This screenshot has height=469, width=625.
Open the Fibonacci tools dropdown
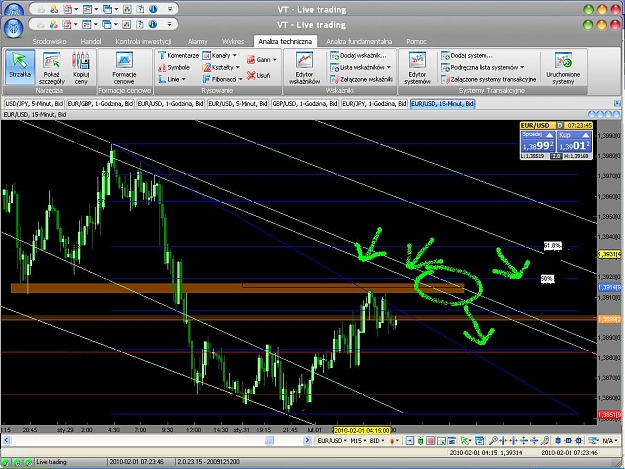click(x=222, y=79)
